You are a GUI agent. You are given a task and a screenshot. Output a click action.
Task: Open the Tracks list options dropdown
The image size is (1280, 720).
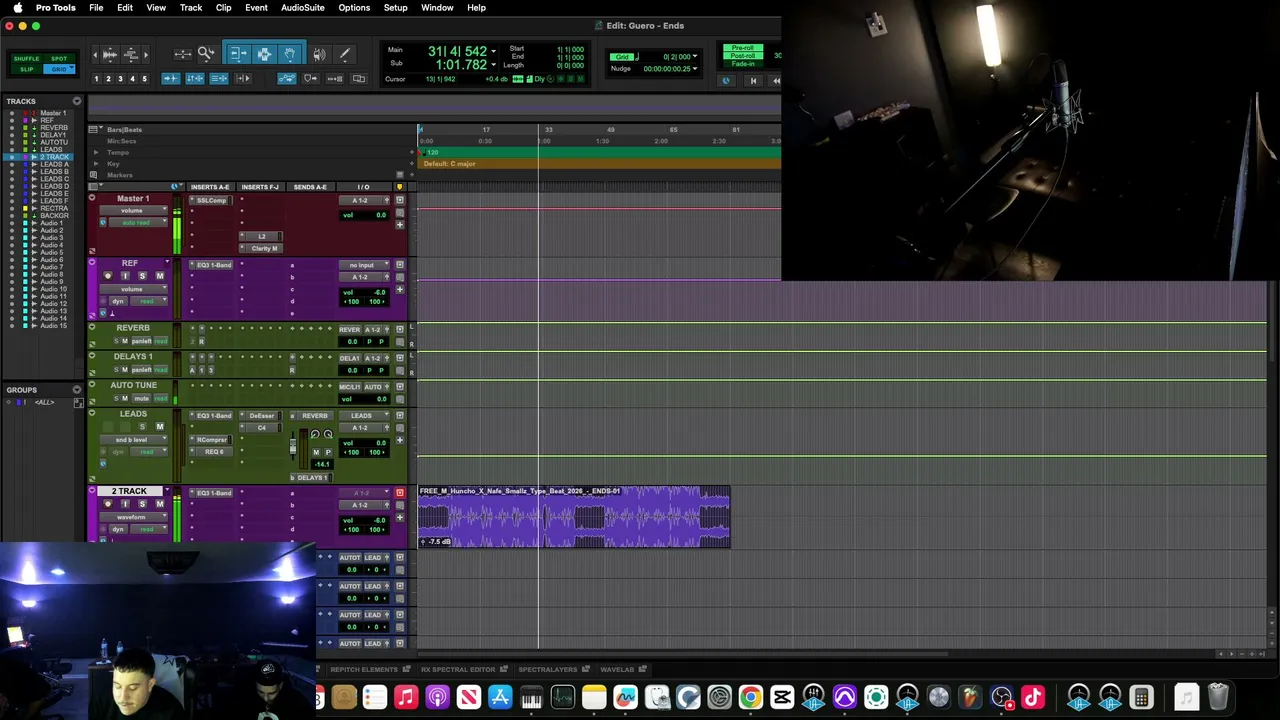point(76,101)
